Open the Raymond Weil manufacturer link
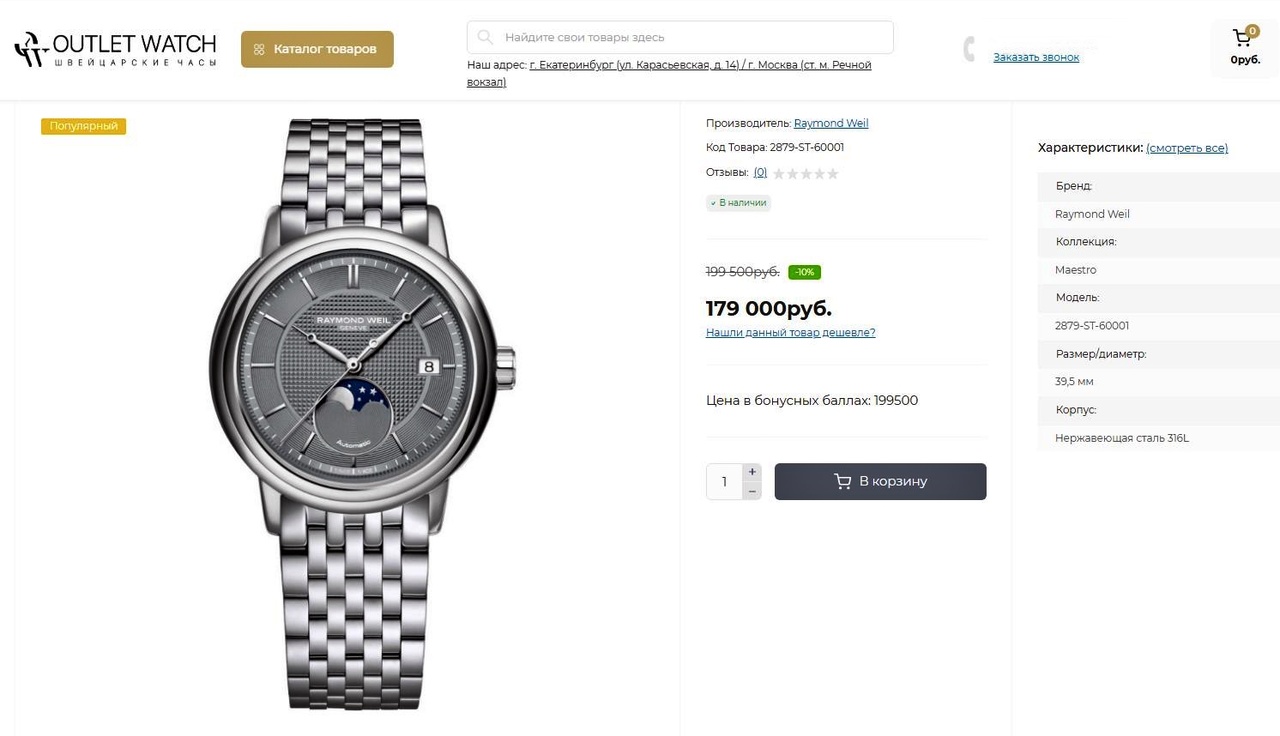1280x736 pixels. click(831, 124)
